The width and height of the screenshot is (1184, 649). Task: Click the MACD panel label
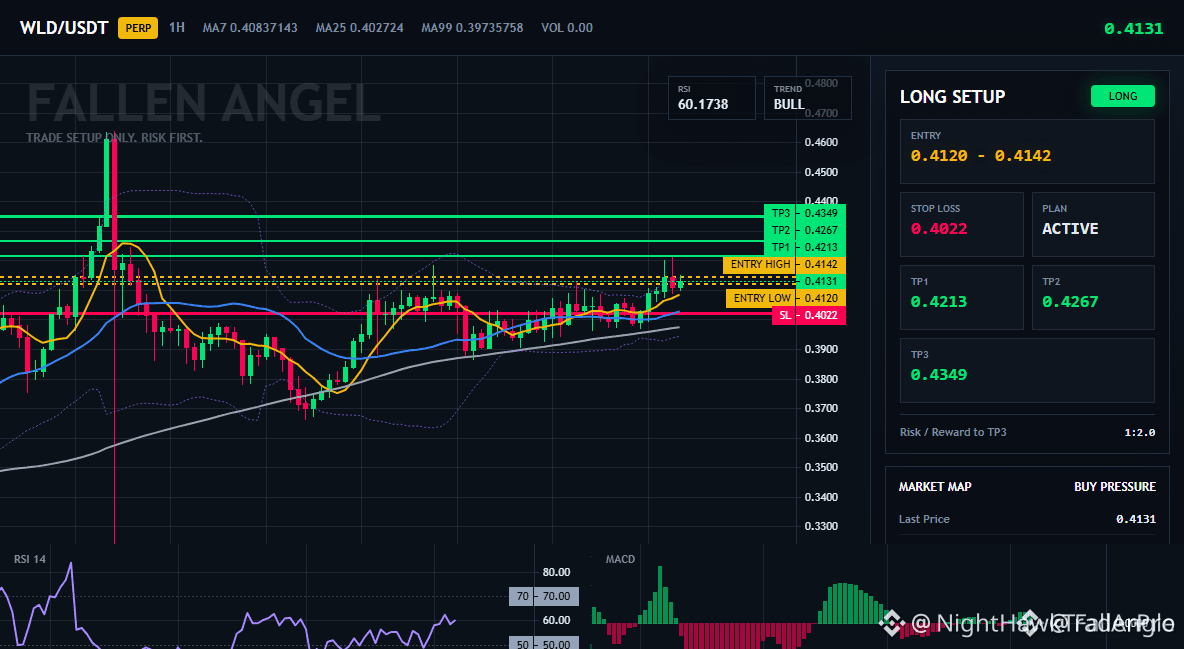[x=620, y=559]
